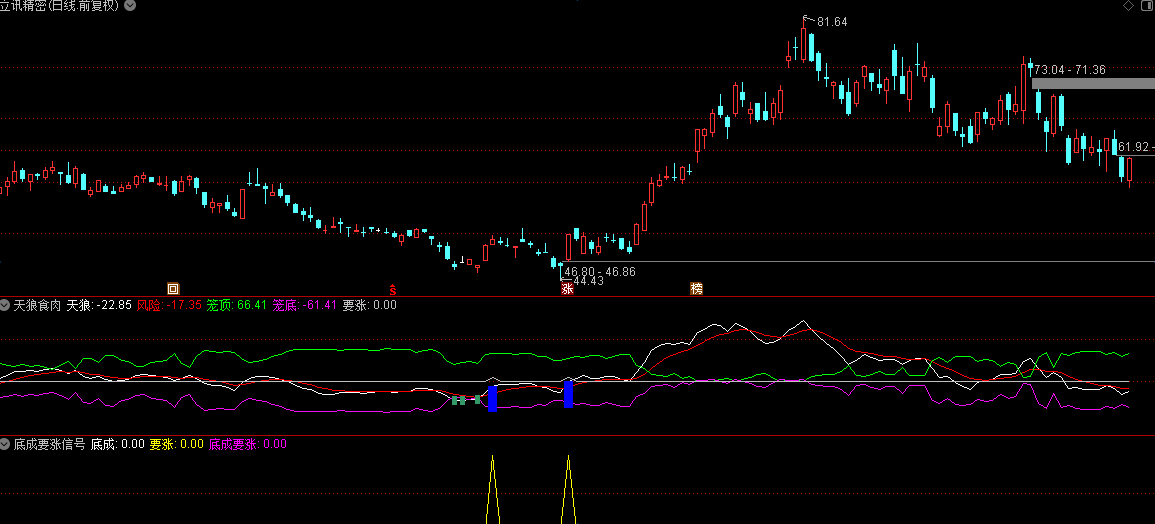Expand the 底成要涨信号 indicator menu arrow
The image size is (1155, 524).
5,444
